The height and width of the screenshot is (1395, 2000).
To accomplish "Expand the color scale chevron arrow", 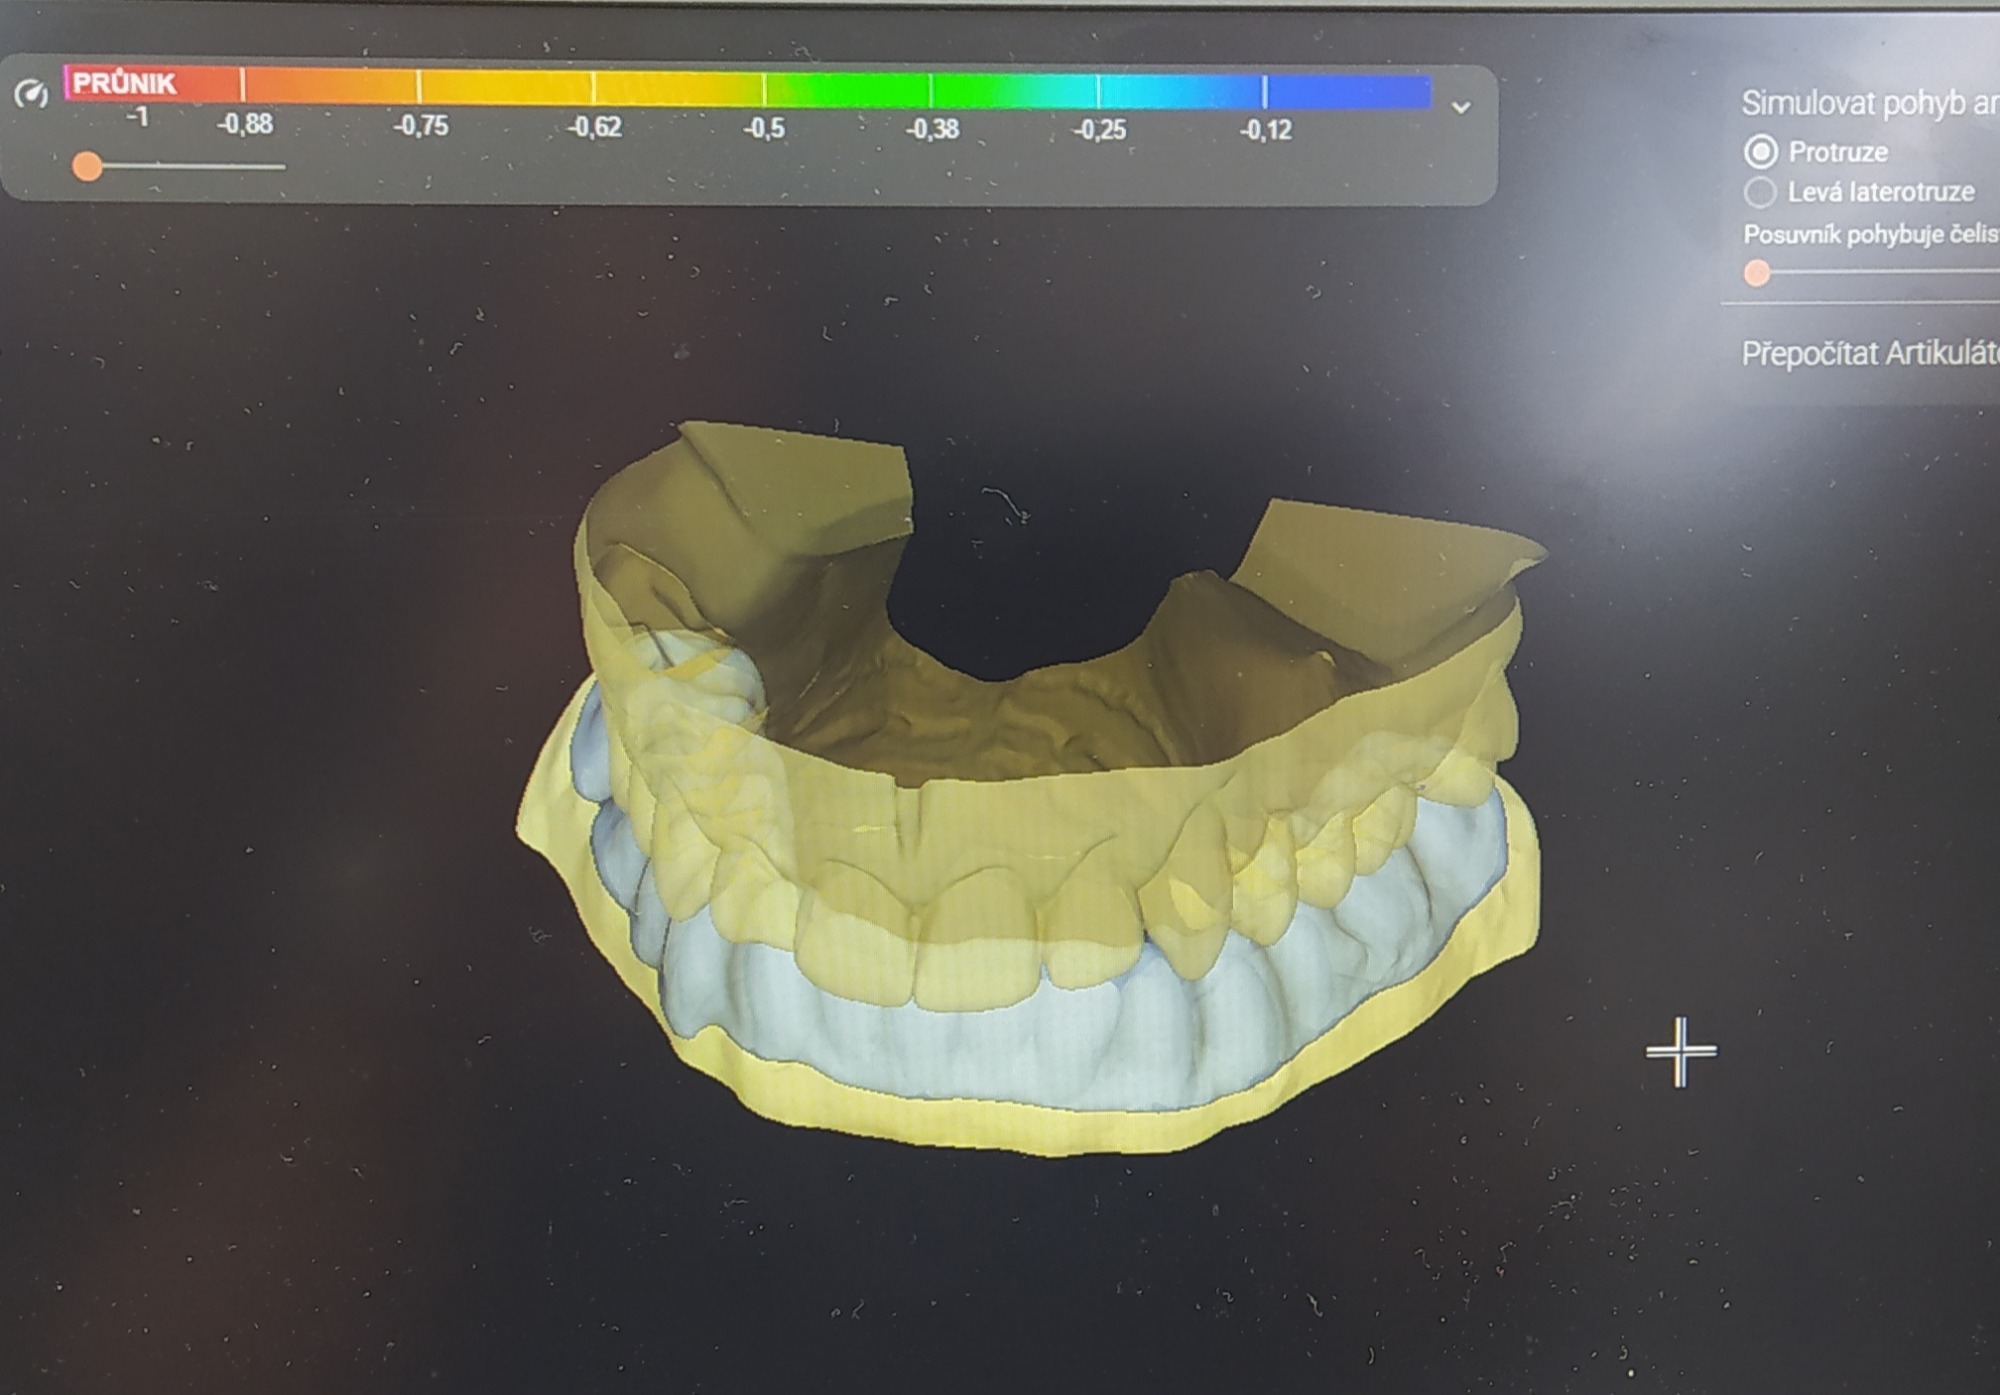I will coord(1461,108).
